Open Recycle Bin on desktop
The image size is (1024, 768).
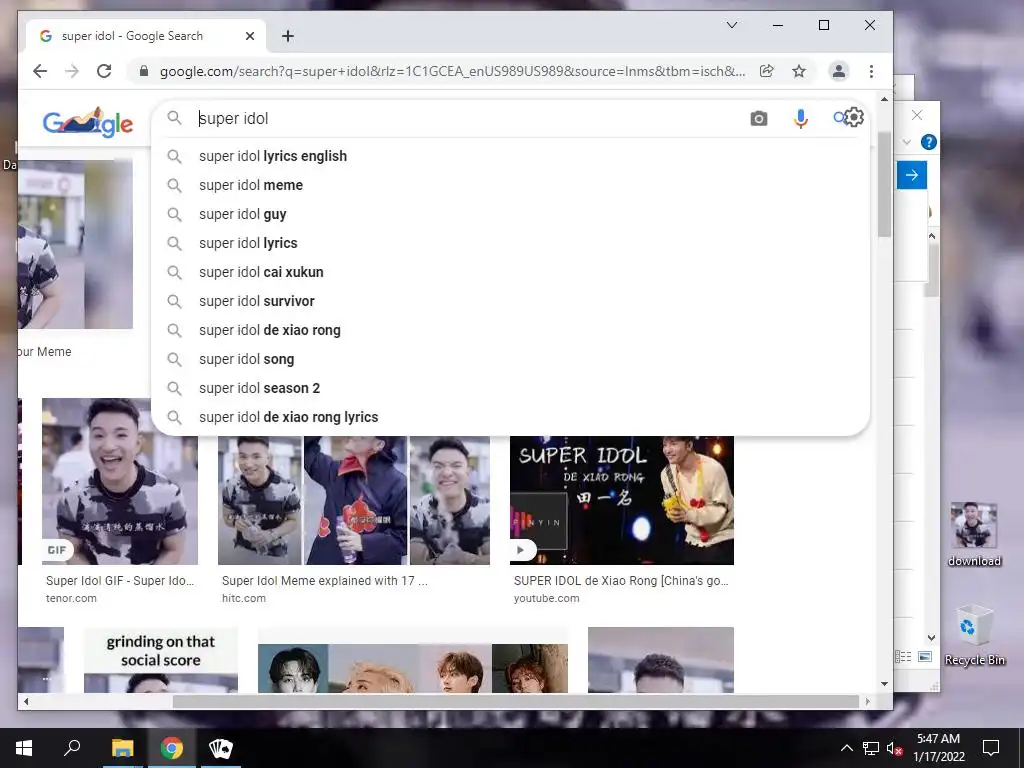pos(974,635)
